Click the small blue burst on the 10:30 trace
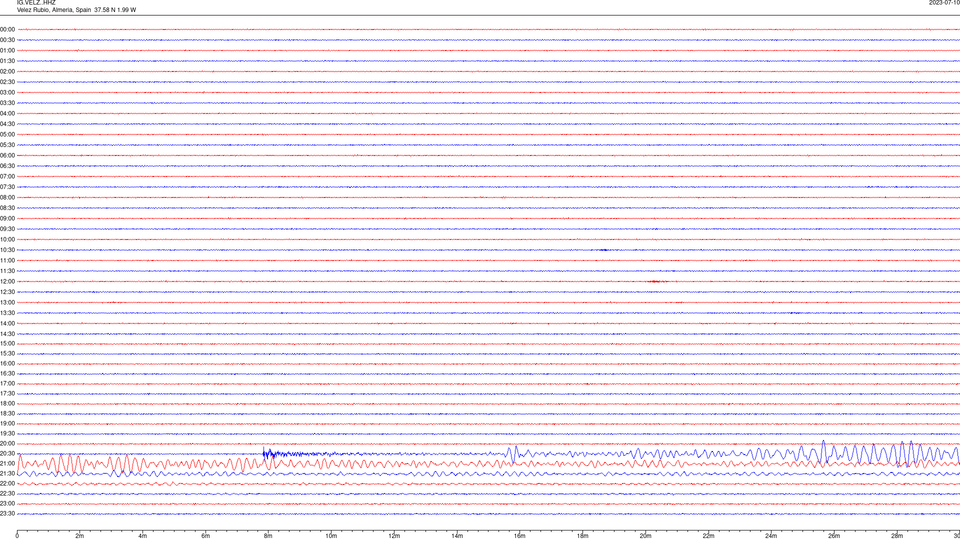Screen dimensions: 960x540 tap(603, 250)
